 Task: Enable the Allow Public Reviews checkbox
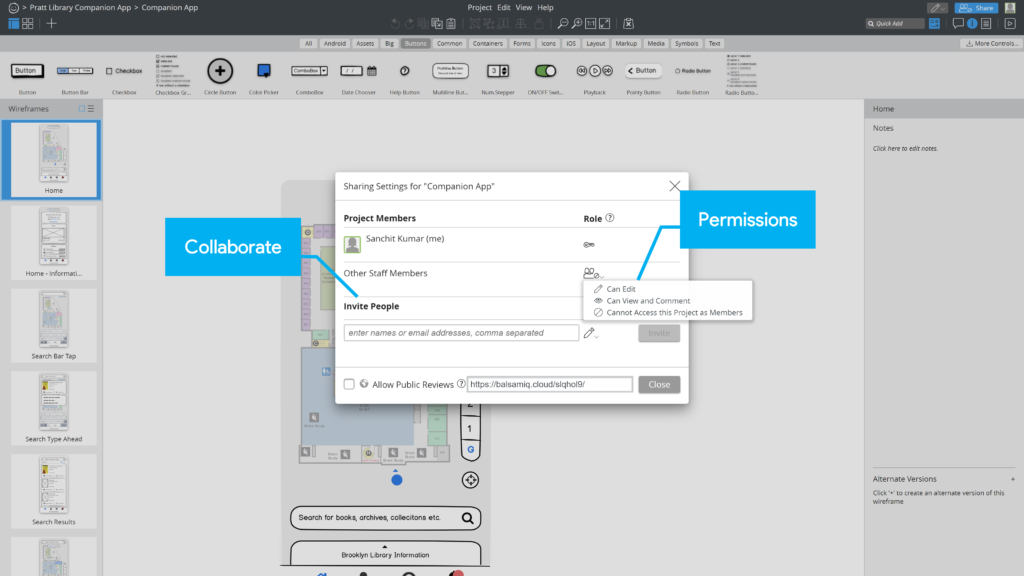coord(350,384)
